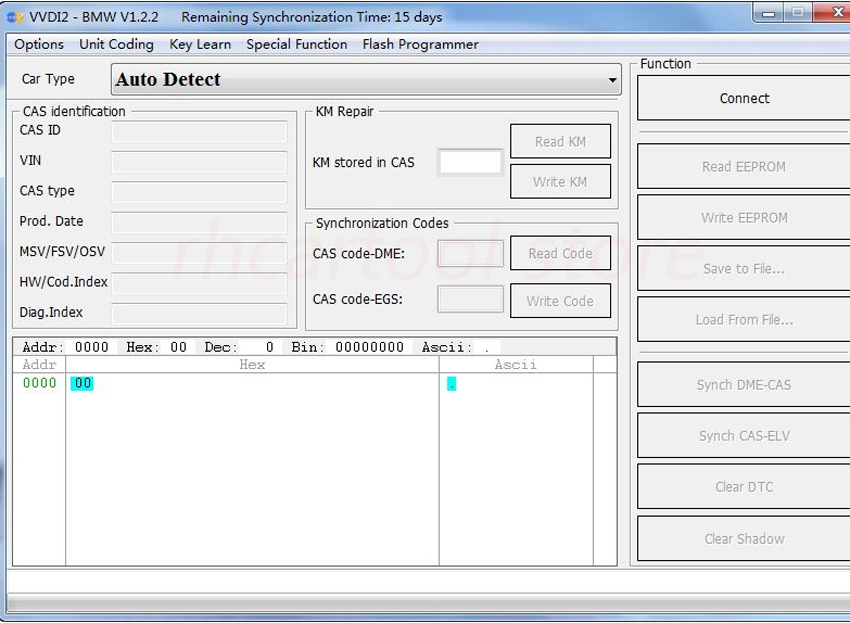Click the Bin value 00000000
Screen dimensions: 850x623
[x=370, y=347]
